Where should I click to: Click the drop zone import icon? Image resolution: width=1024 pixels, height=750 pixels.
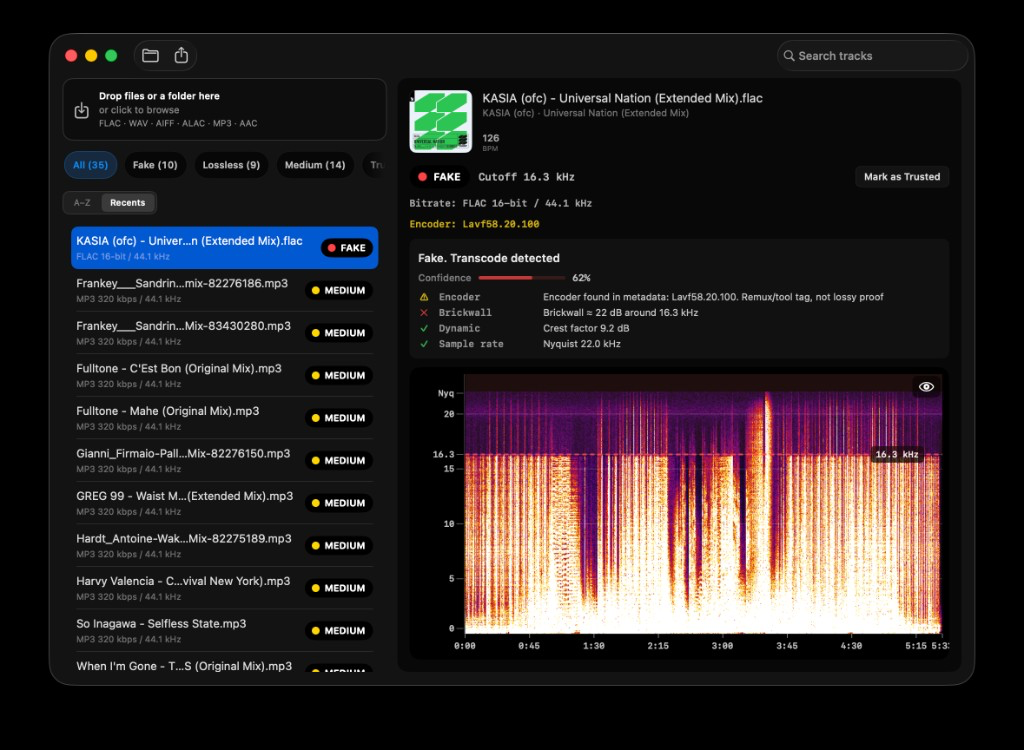(82, 110)
